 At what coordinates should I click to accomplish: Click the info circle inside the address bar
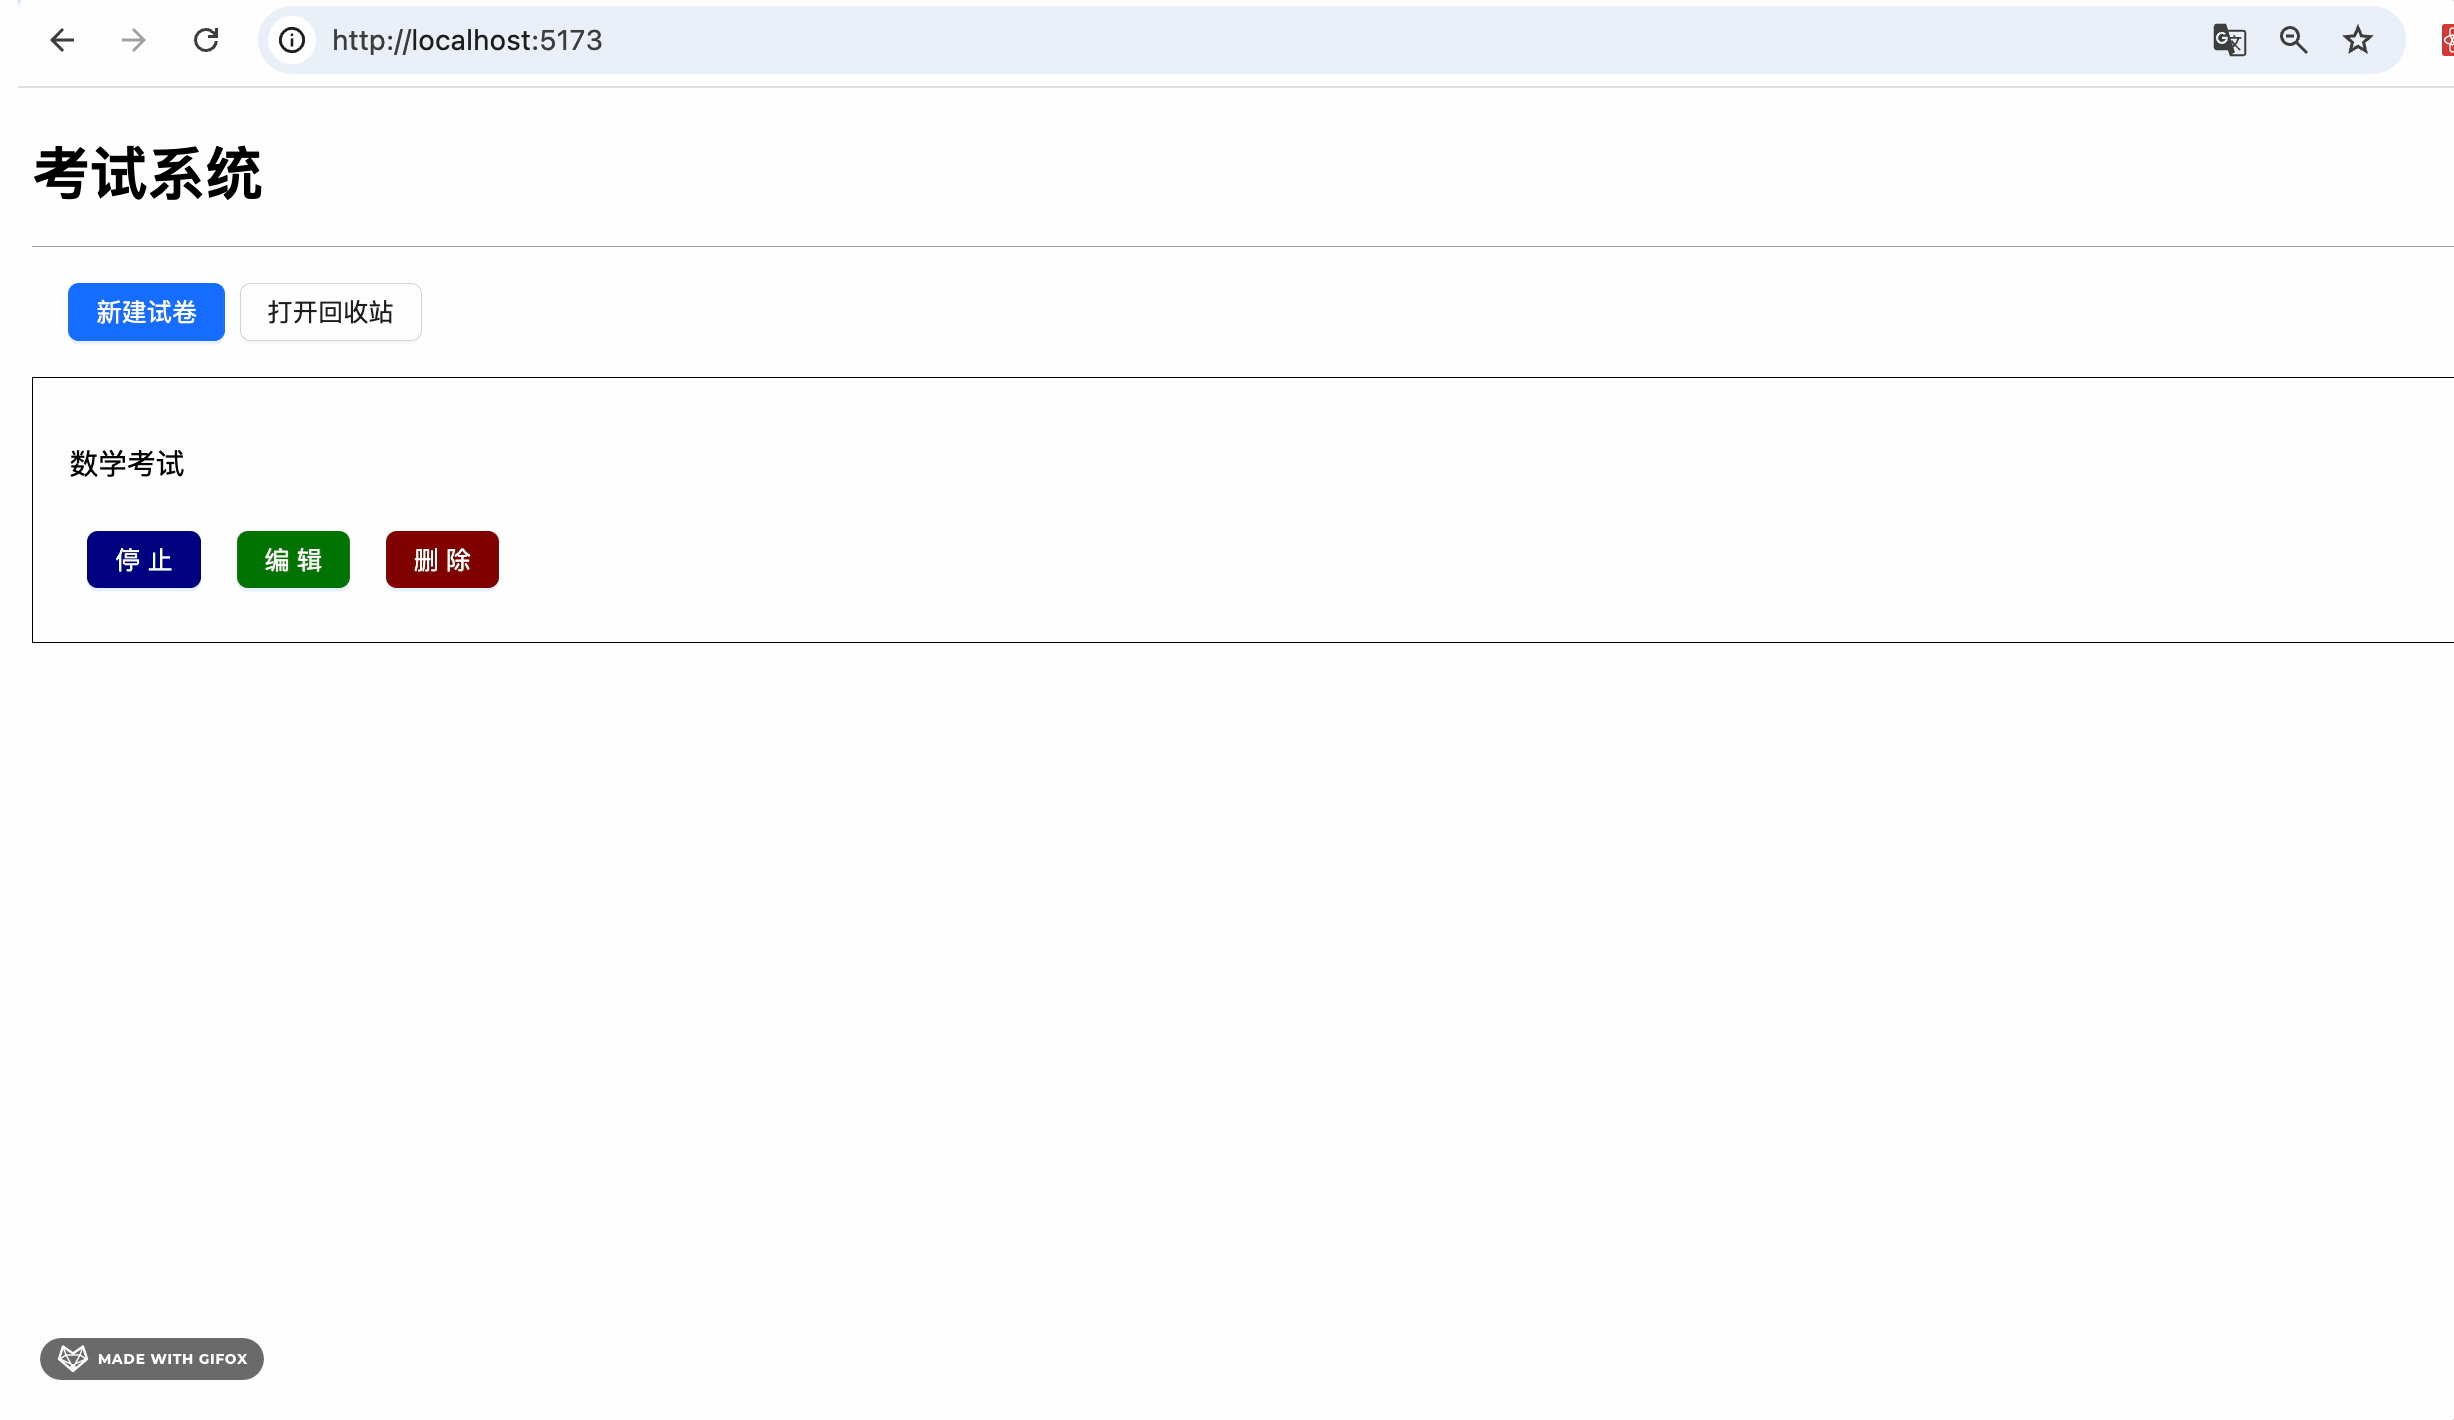[x=291, y=40]
